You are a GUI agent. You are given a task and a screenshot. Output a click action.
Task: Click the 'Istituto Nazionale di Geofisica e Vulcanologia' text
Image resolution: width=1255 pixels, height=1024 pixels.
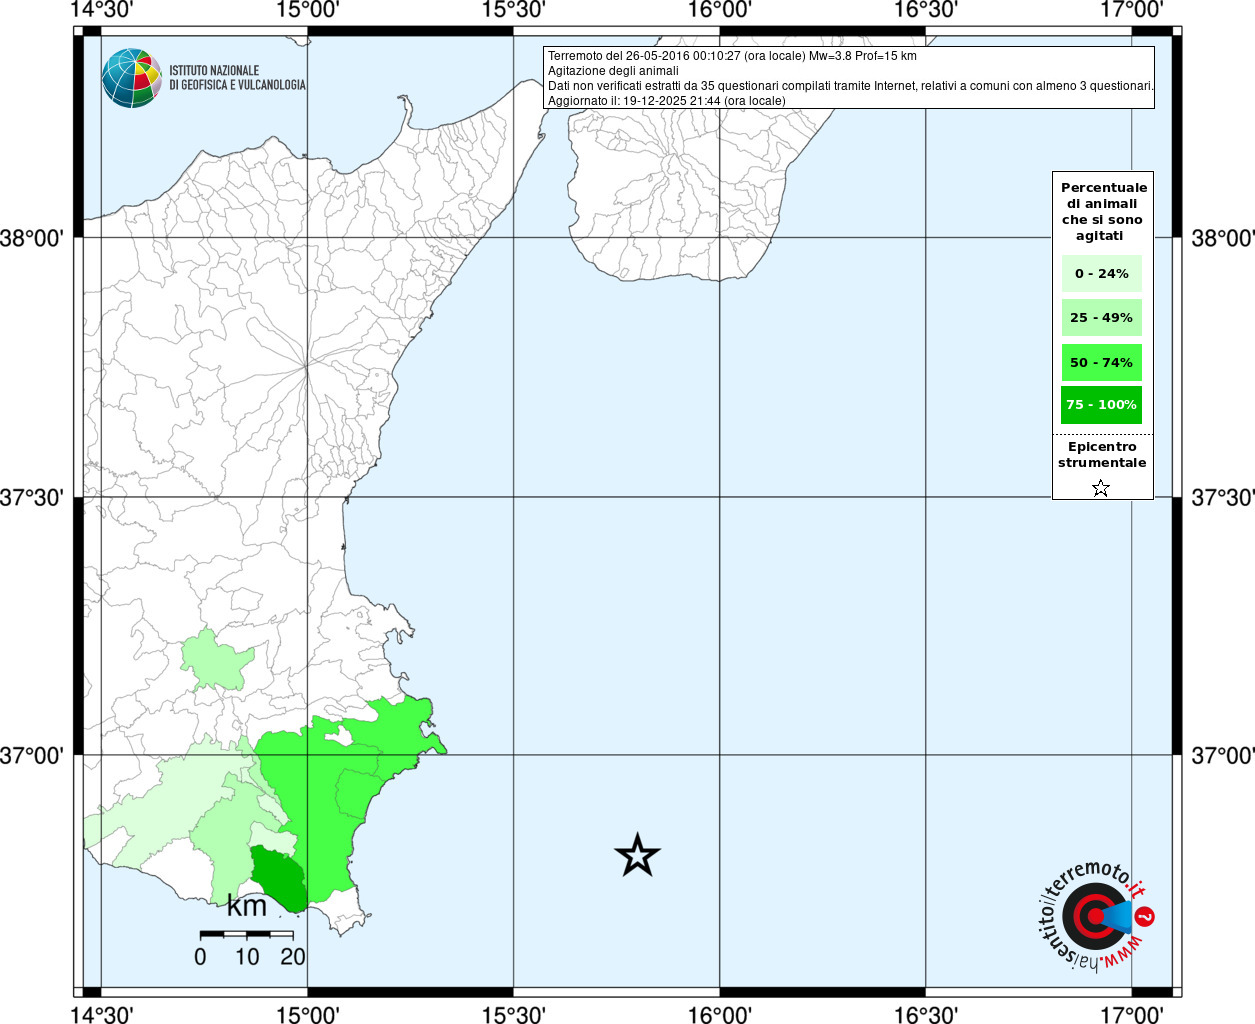pos(237,78)
